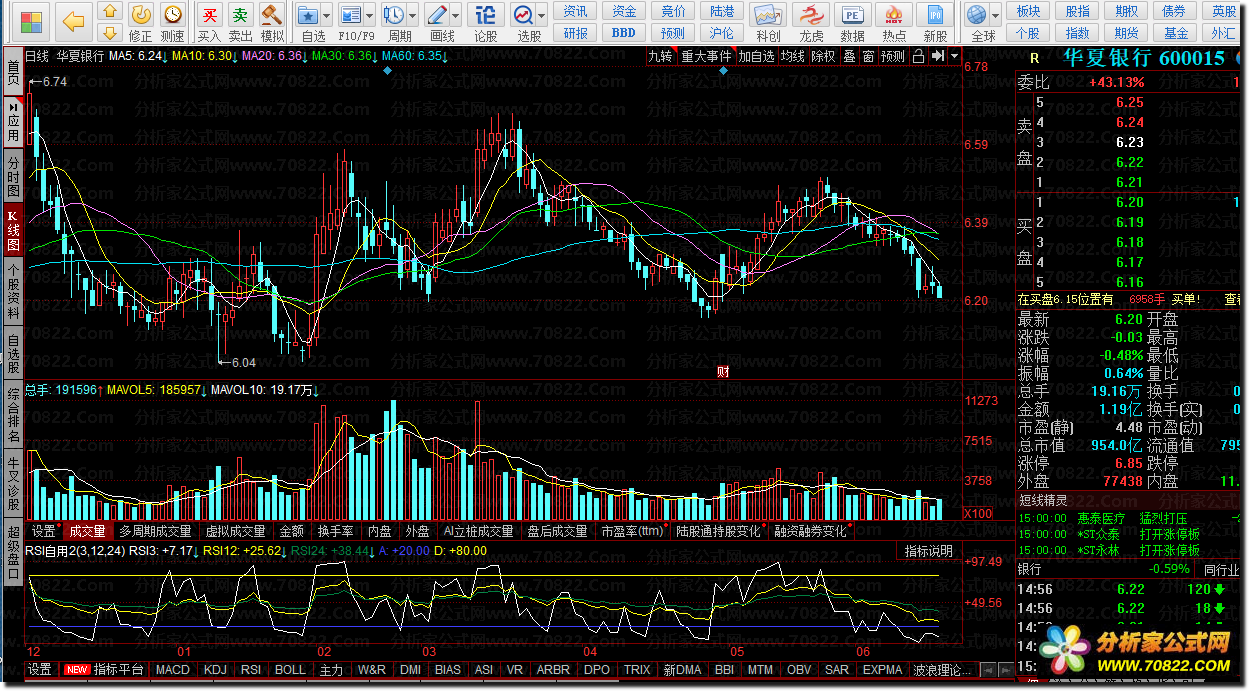Click the 设置 button beside 成交量 tab
Screen dimensions: 1250x691
(44, 531)
